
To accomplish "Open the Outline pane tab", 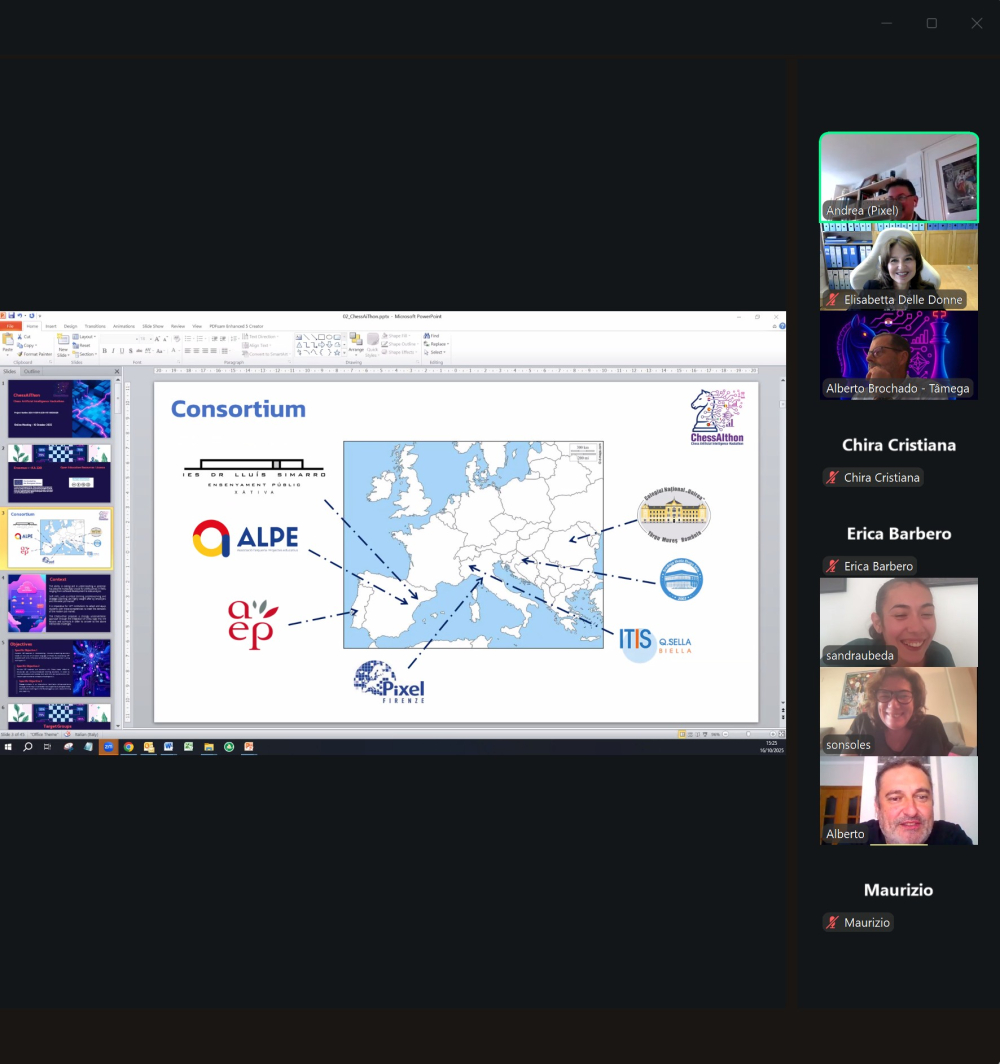I will pyautogui.click(x=32, y=371).
